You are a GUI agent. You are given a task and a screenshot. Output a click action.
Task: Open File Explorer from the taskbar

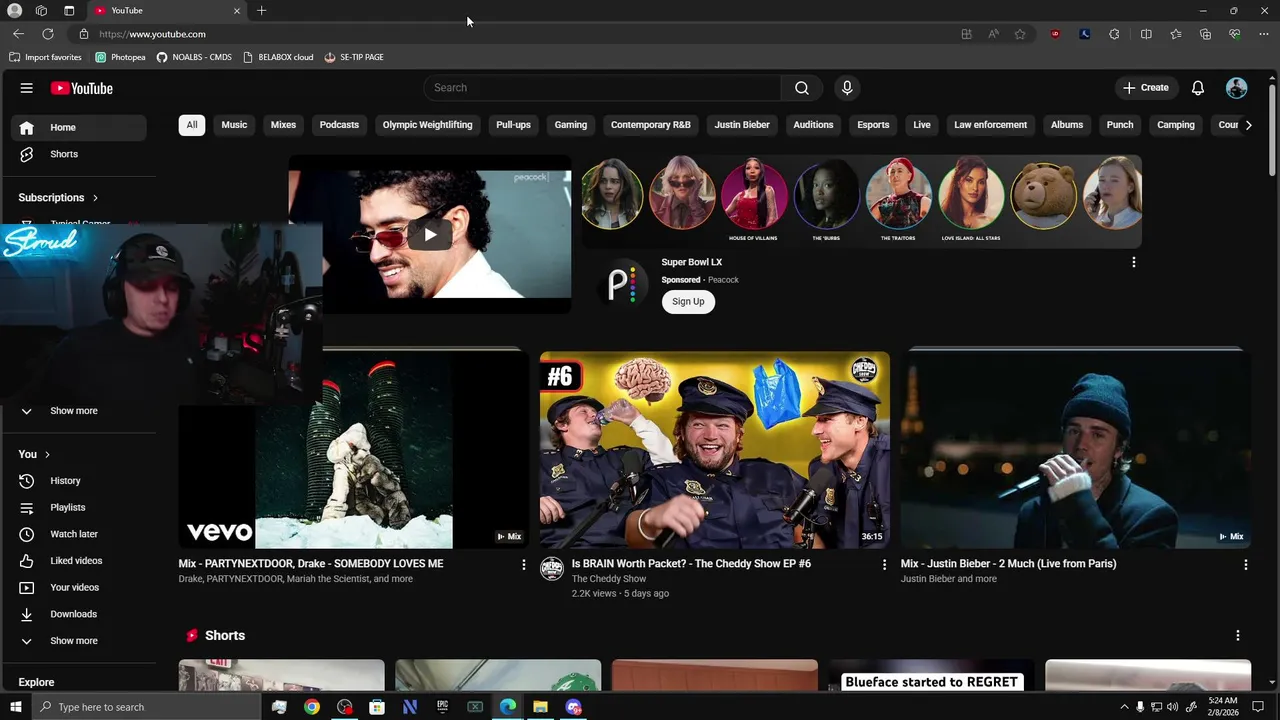[540, 707]
